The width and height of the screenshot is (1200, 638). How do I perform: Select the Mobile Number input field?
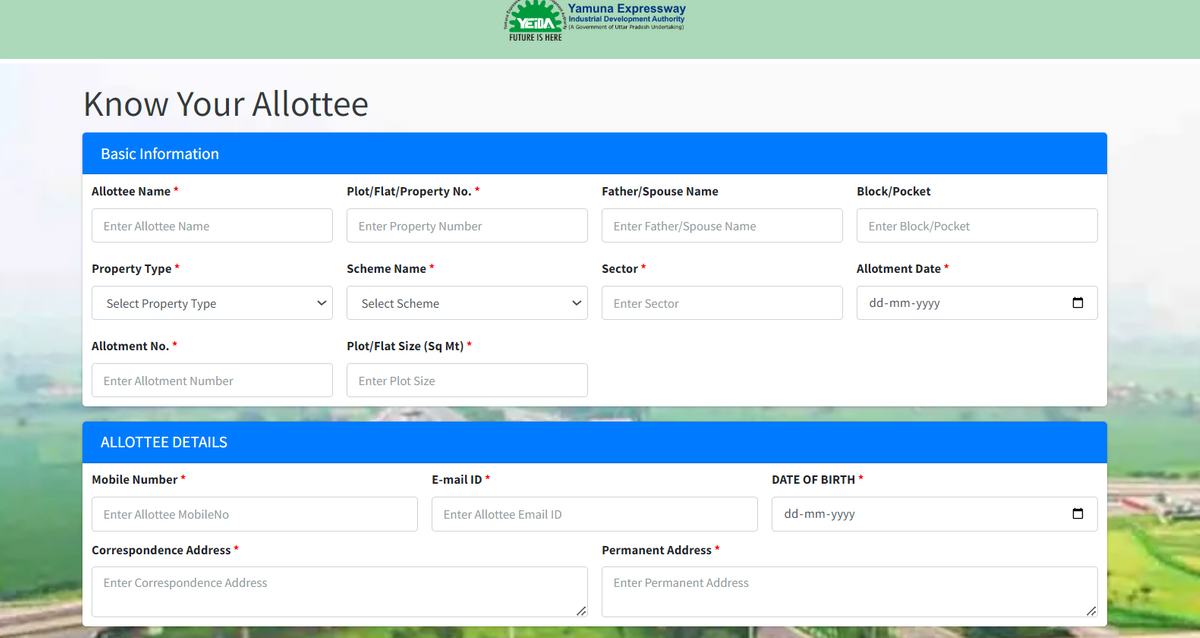coord(254,513)
